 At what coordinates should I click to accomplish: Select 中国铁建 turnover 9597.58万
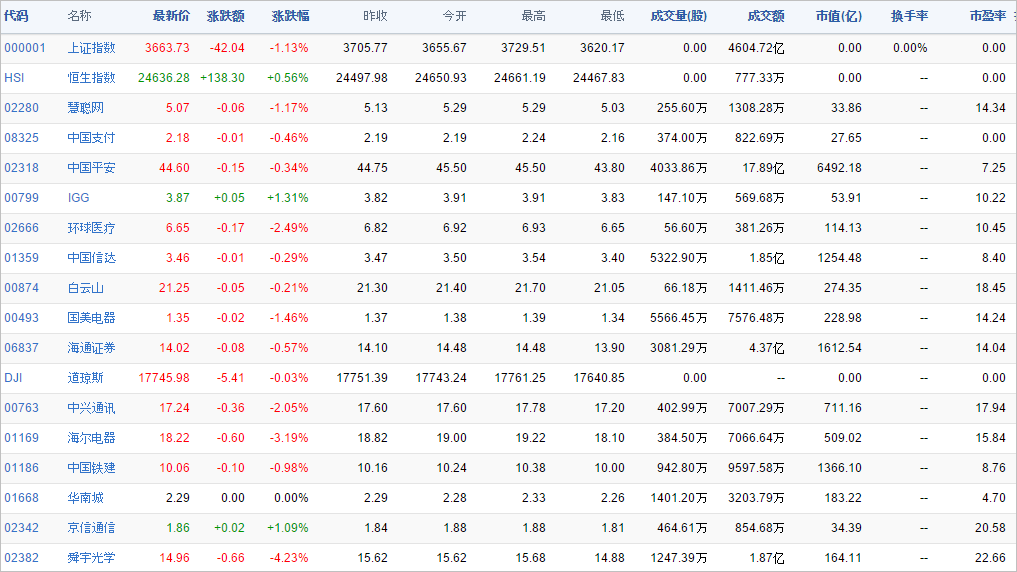coord(756,468)
